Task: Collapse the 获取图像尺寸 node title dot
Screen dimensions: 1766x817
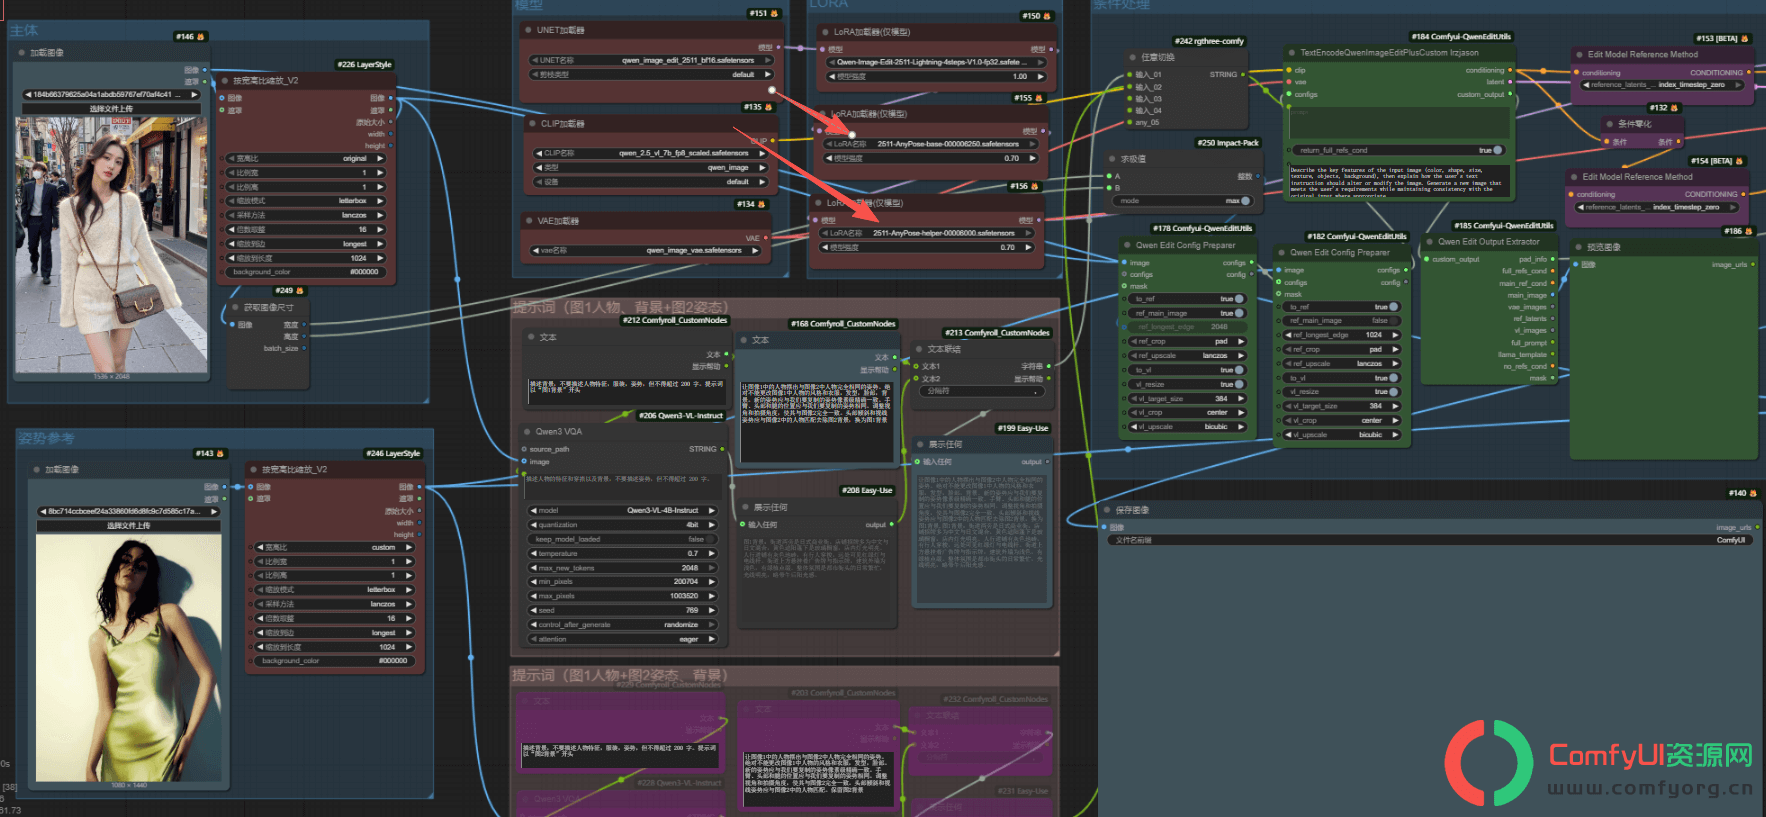Action: [x=235, y=308]
